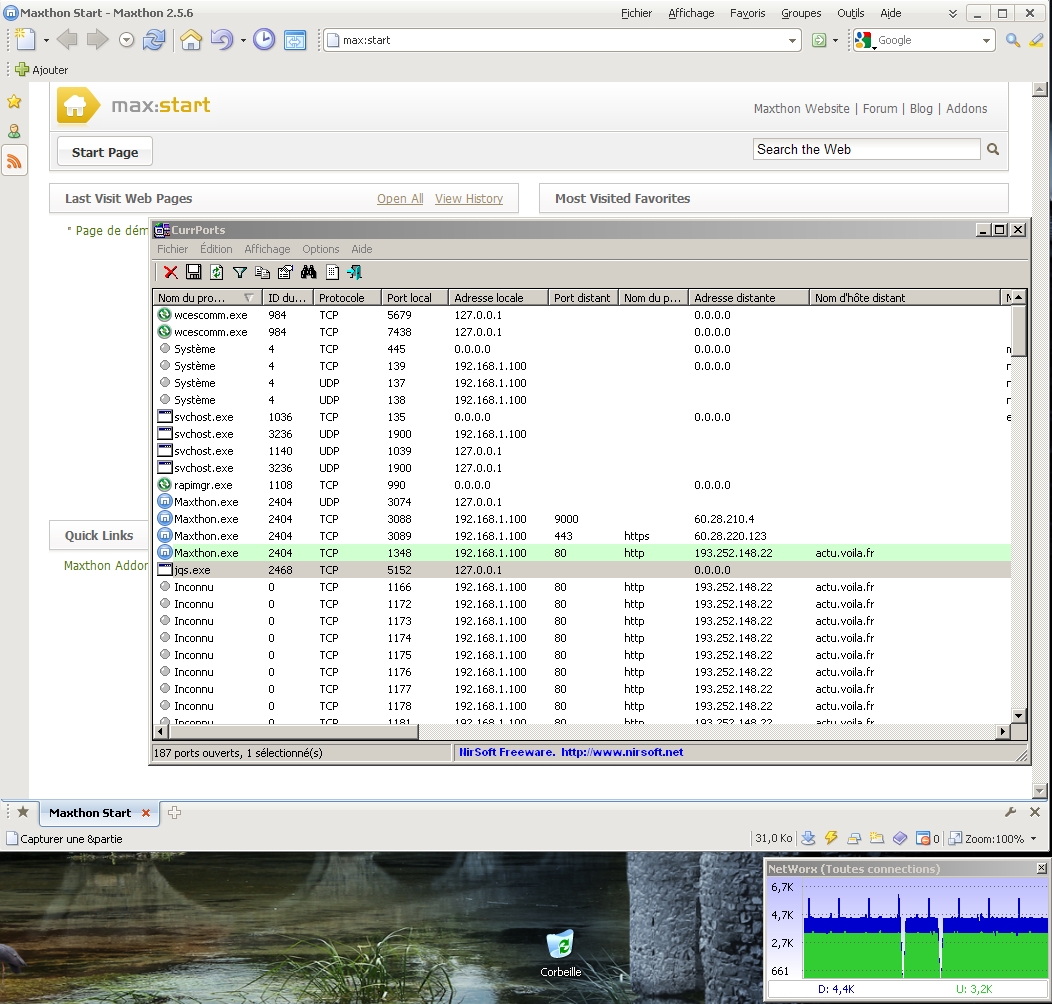Click the CurrPorts copy selected items icon
1052x1004 pixels.
262,272
